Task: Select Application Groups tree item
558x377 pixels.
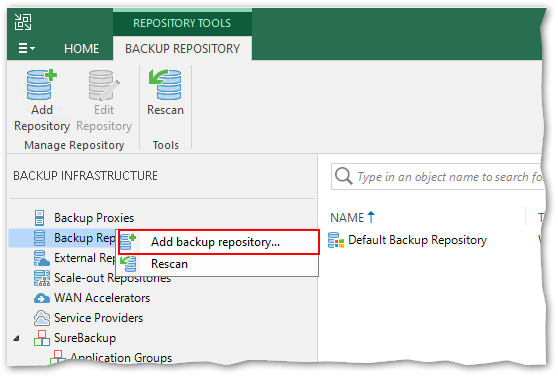Action: tap(121, 357)
